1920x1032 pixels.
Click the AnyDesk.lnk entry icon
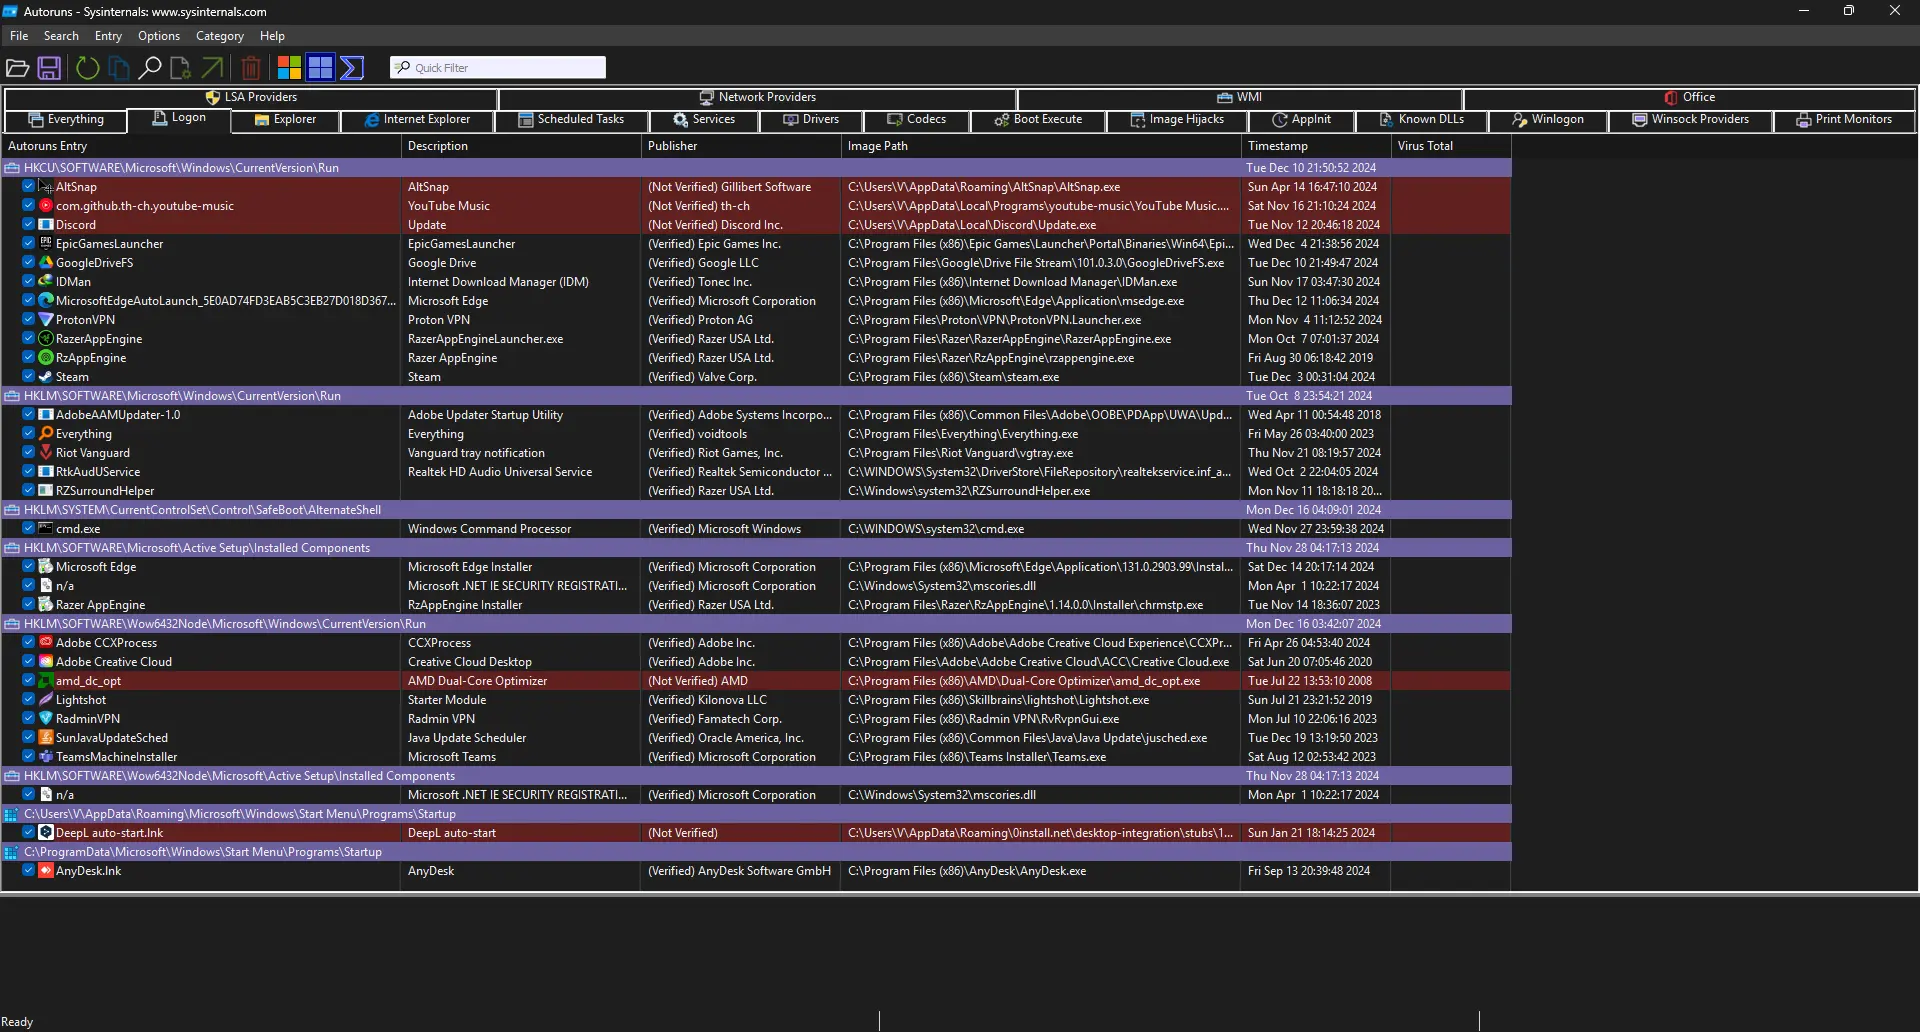click(46, 871)
